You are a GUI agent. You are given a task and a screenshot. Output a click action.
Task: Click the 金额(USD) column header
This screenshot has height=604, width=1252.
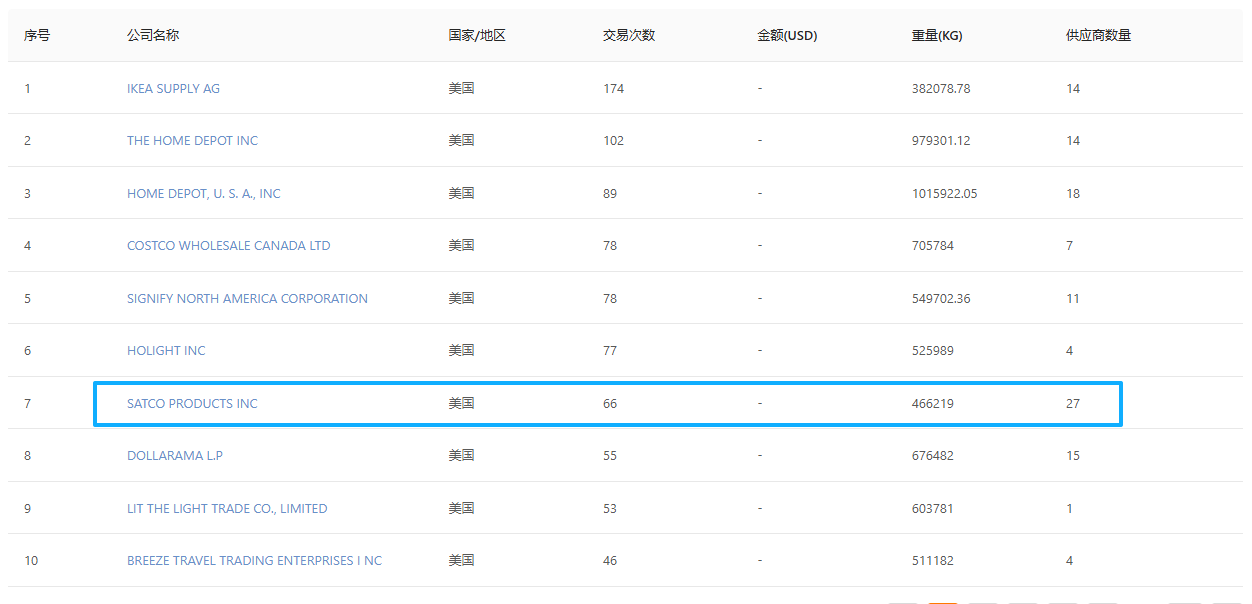(x=787, y=35)
